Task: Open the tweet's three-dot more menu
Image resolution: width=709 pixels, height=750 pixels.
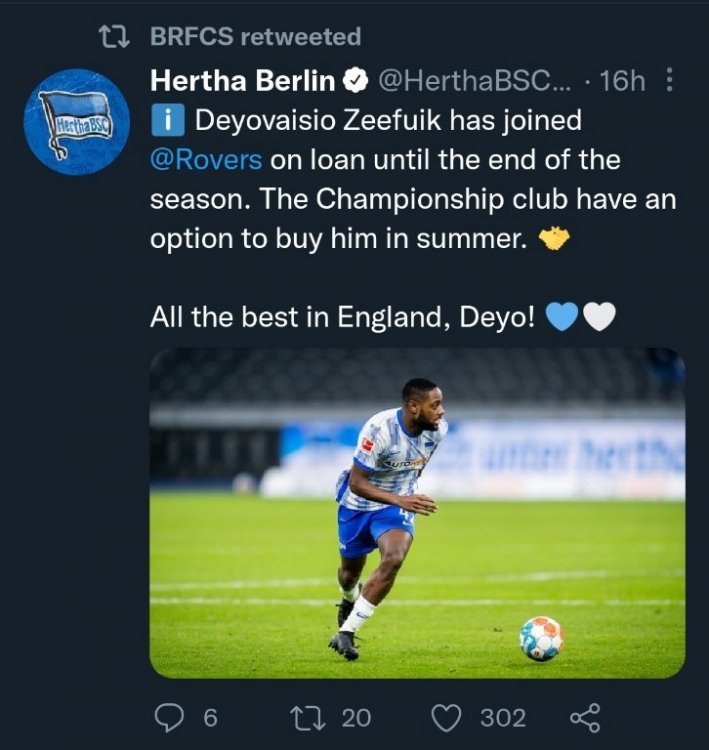Action: tap(669, 80)
